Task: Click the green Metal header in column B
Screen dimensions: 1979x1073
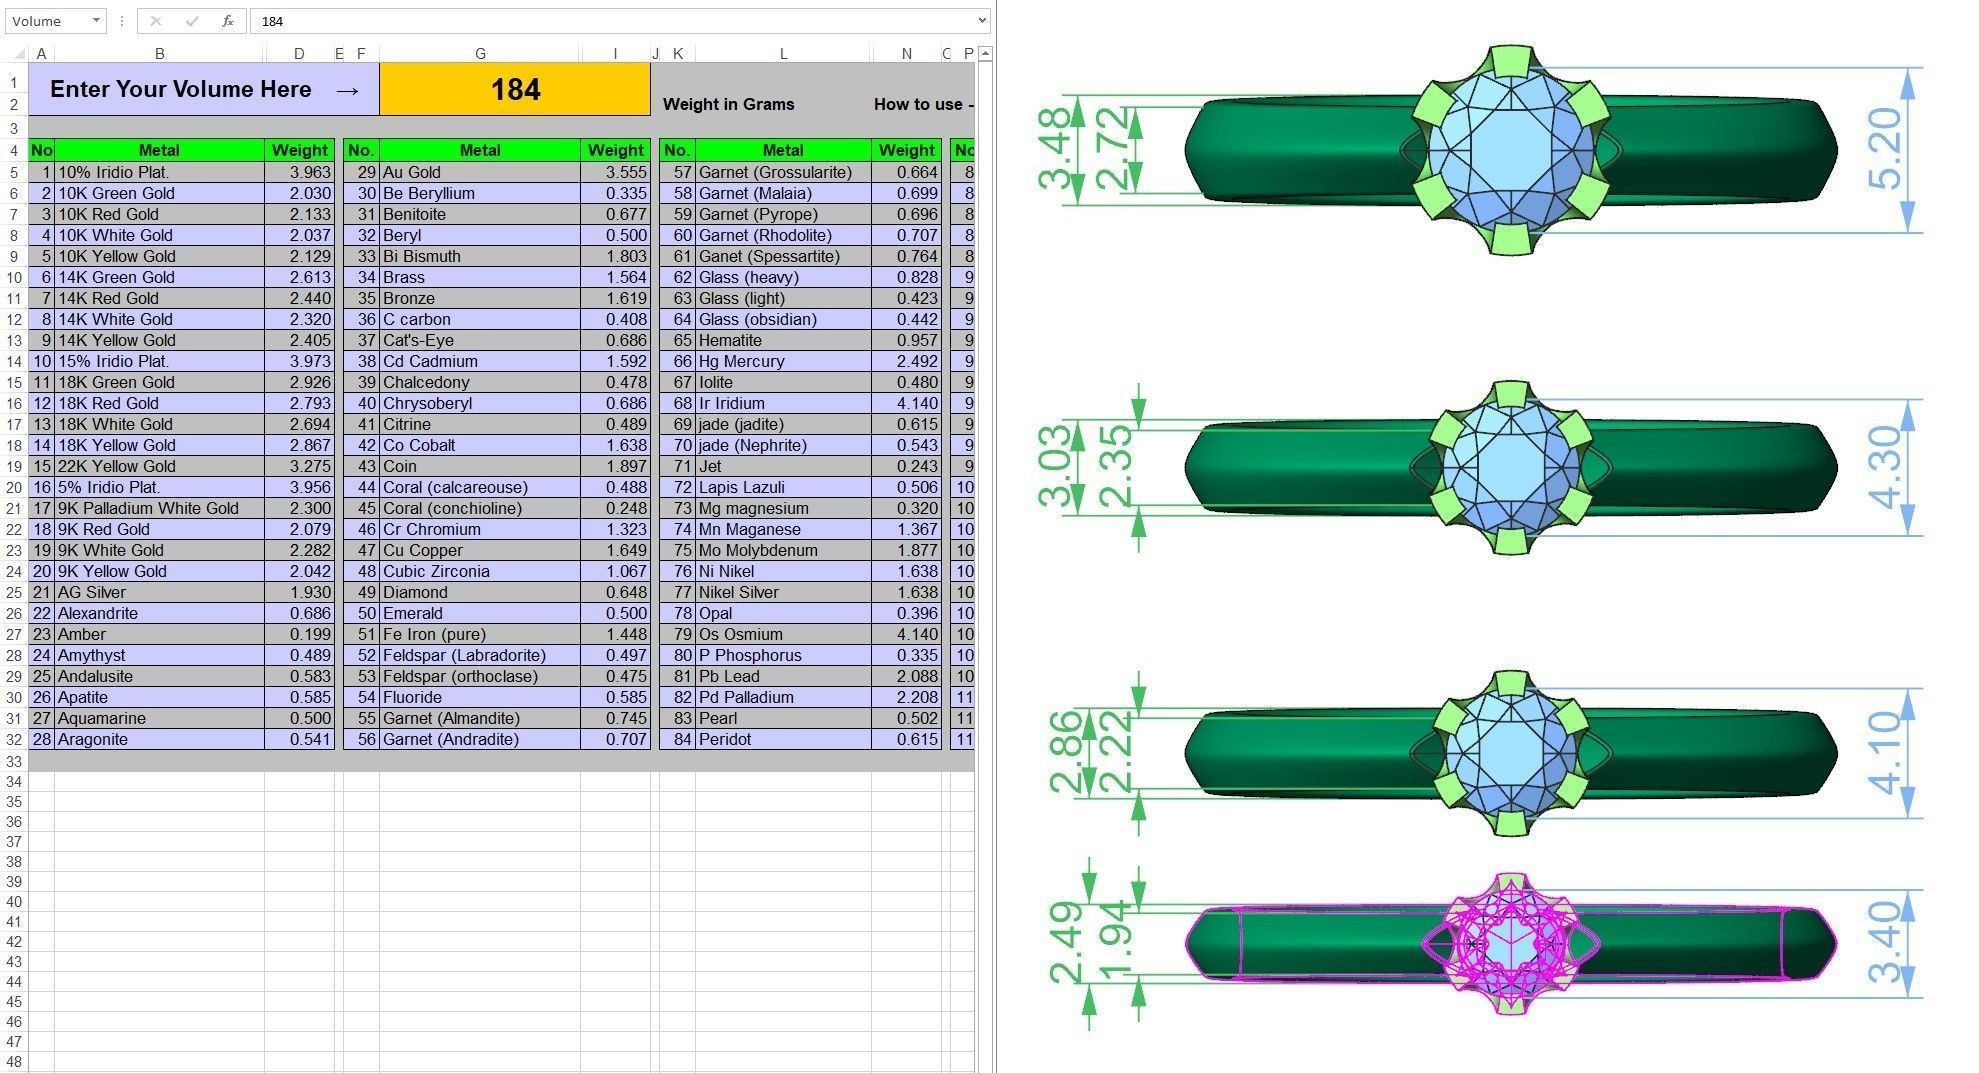Action: pyautogui.click(x=159, y=150)
